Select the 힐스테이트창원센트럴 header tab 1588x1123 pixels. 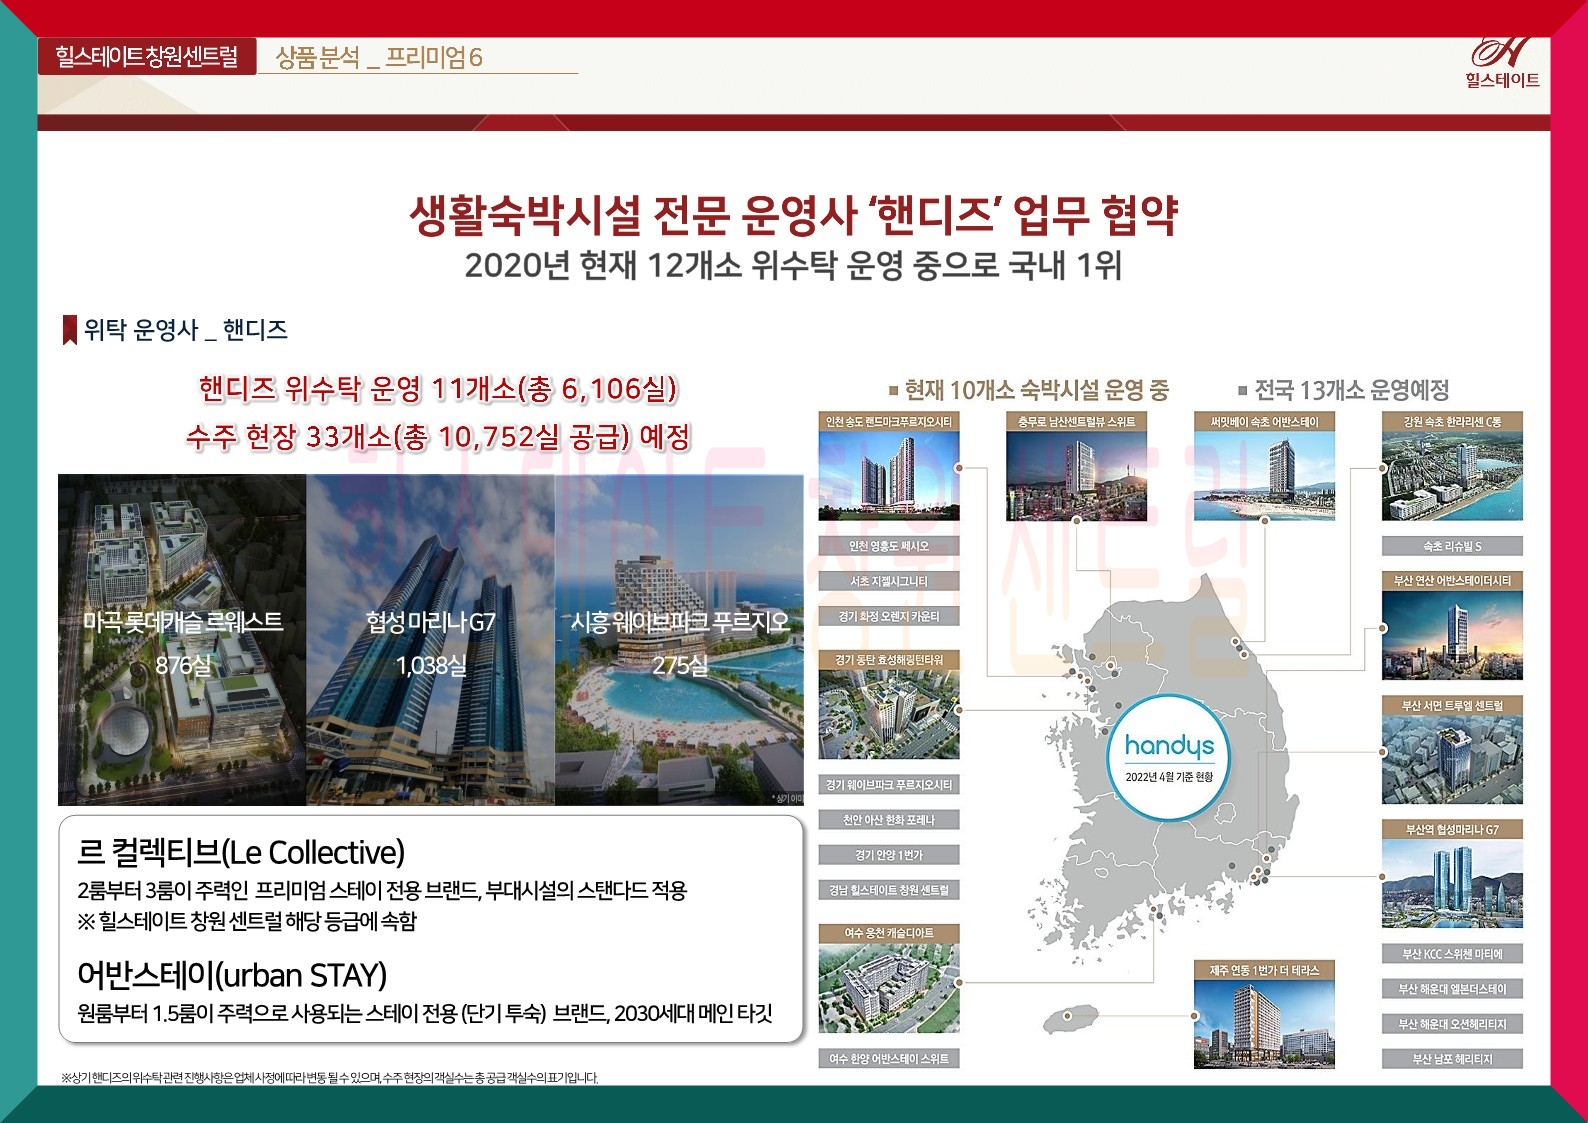coord(147,57)
